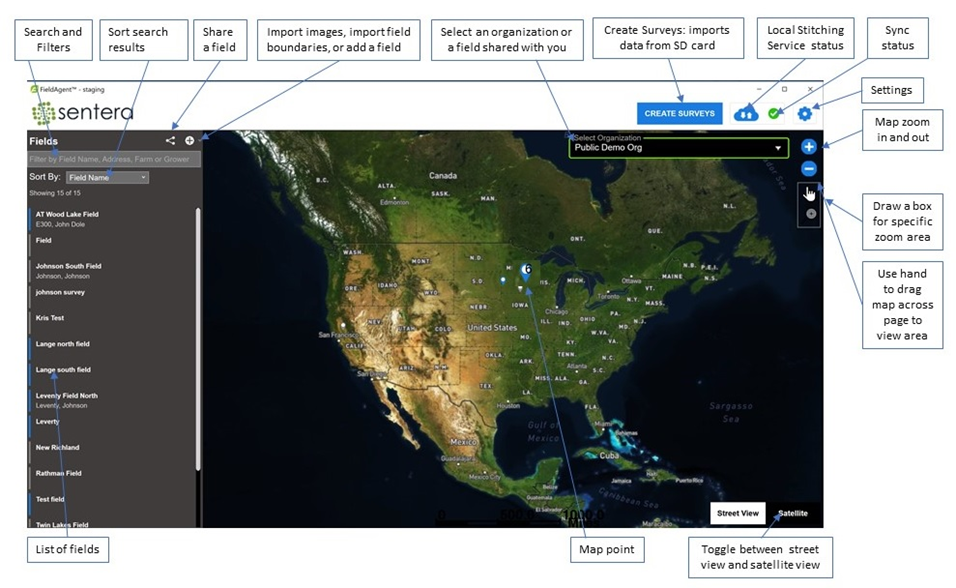Open the Sort By Field Name dropdown
This screenshot has width=956, height=588.
pos(107,177)
